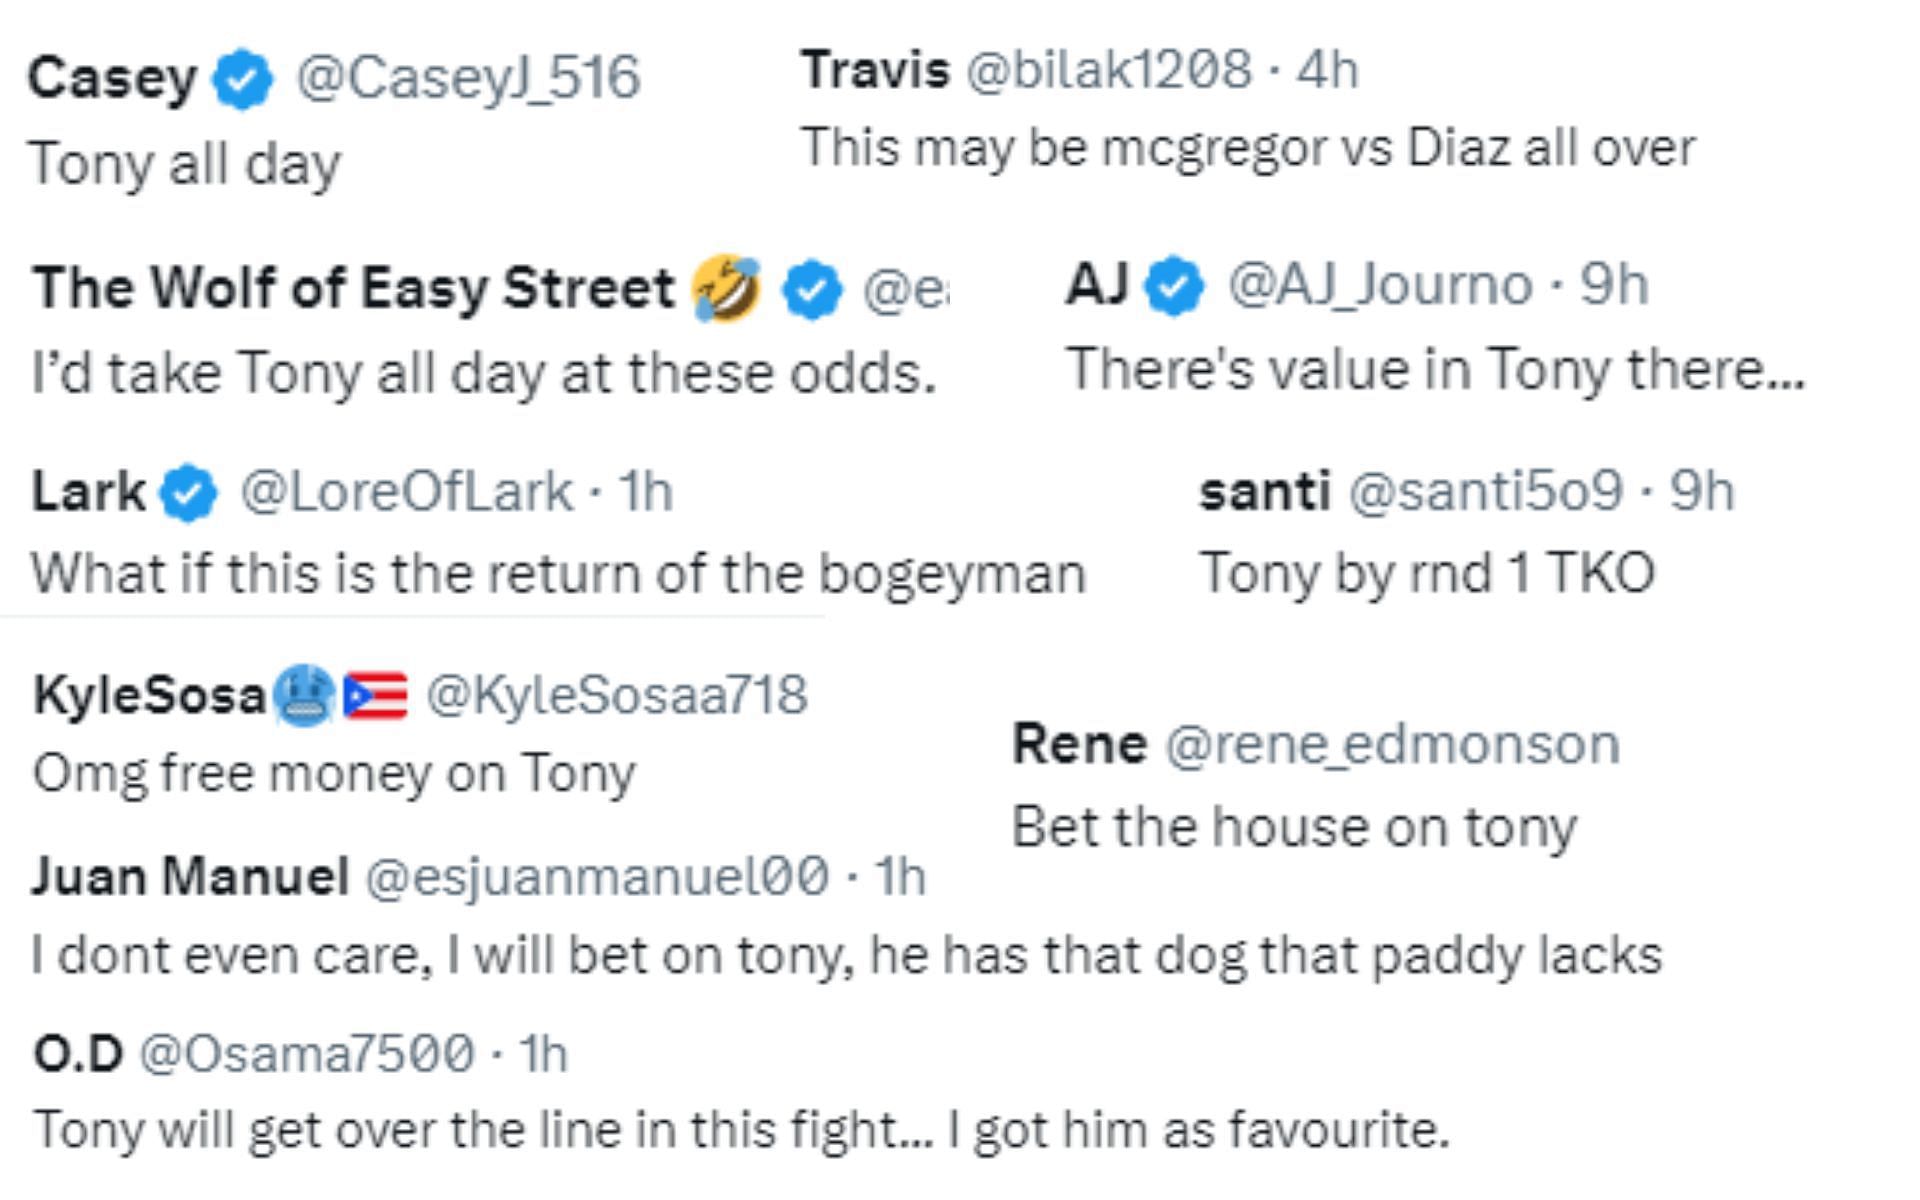Click the laughing emoji after Easy Street
The image size is (1920, 1200).
[x=726, y=288]
